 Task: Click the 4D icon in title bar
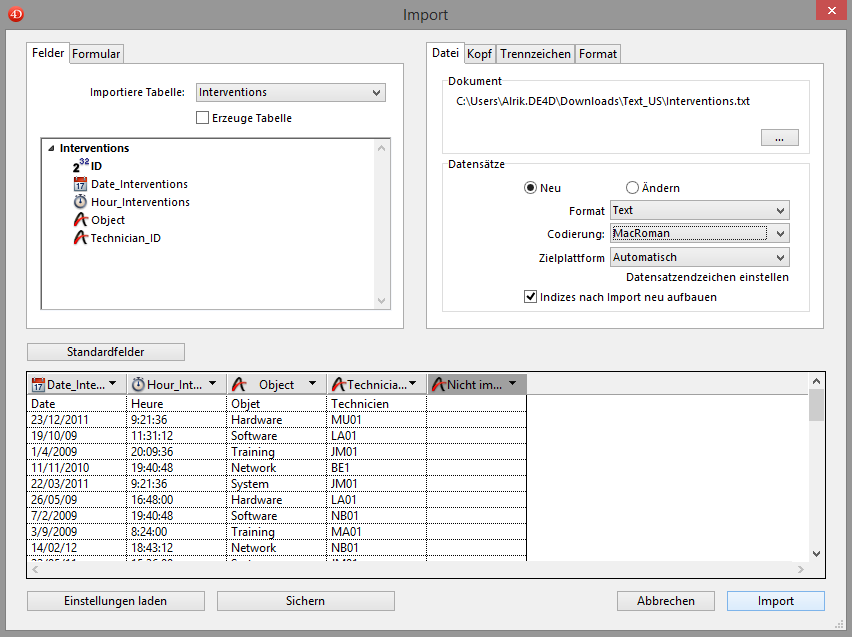tap(14, 14)
